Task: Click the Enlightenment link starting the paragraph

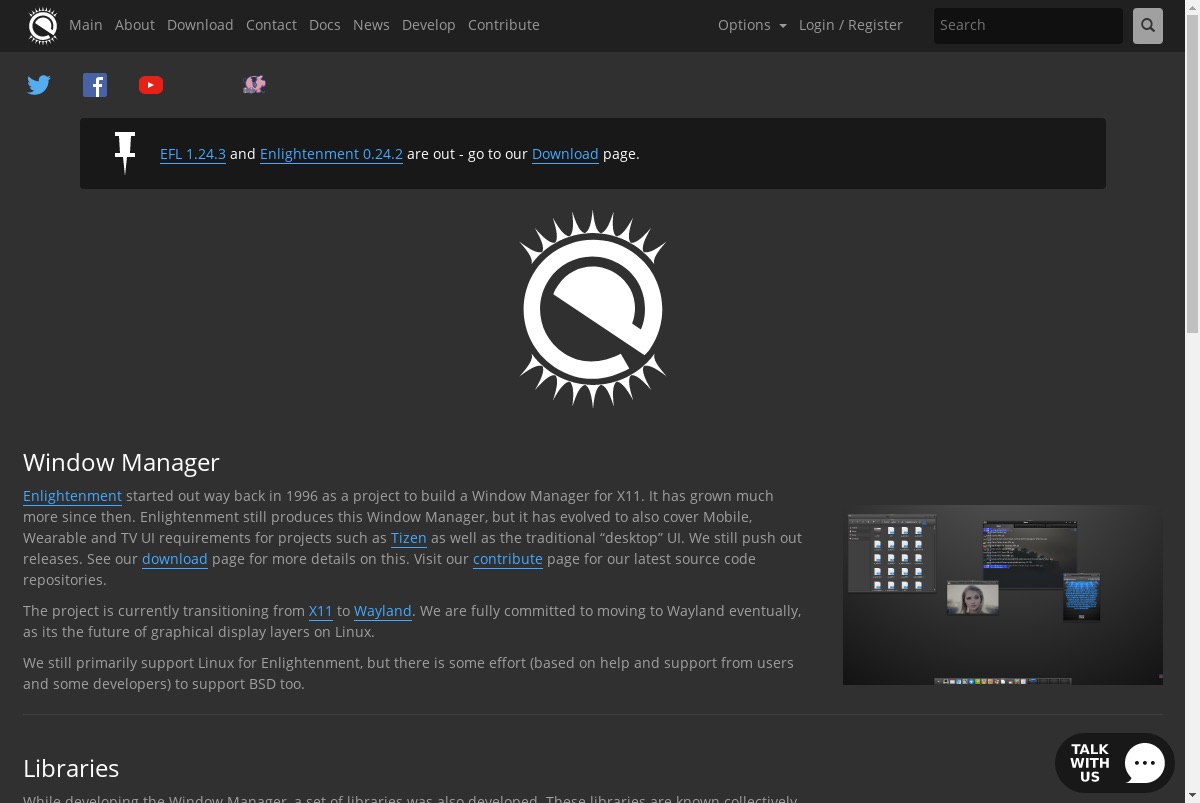Action: (x=72, y=496)
